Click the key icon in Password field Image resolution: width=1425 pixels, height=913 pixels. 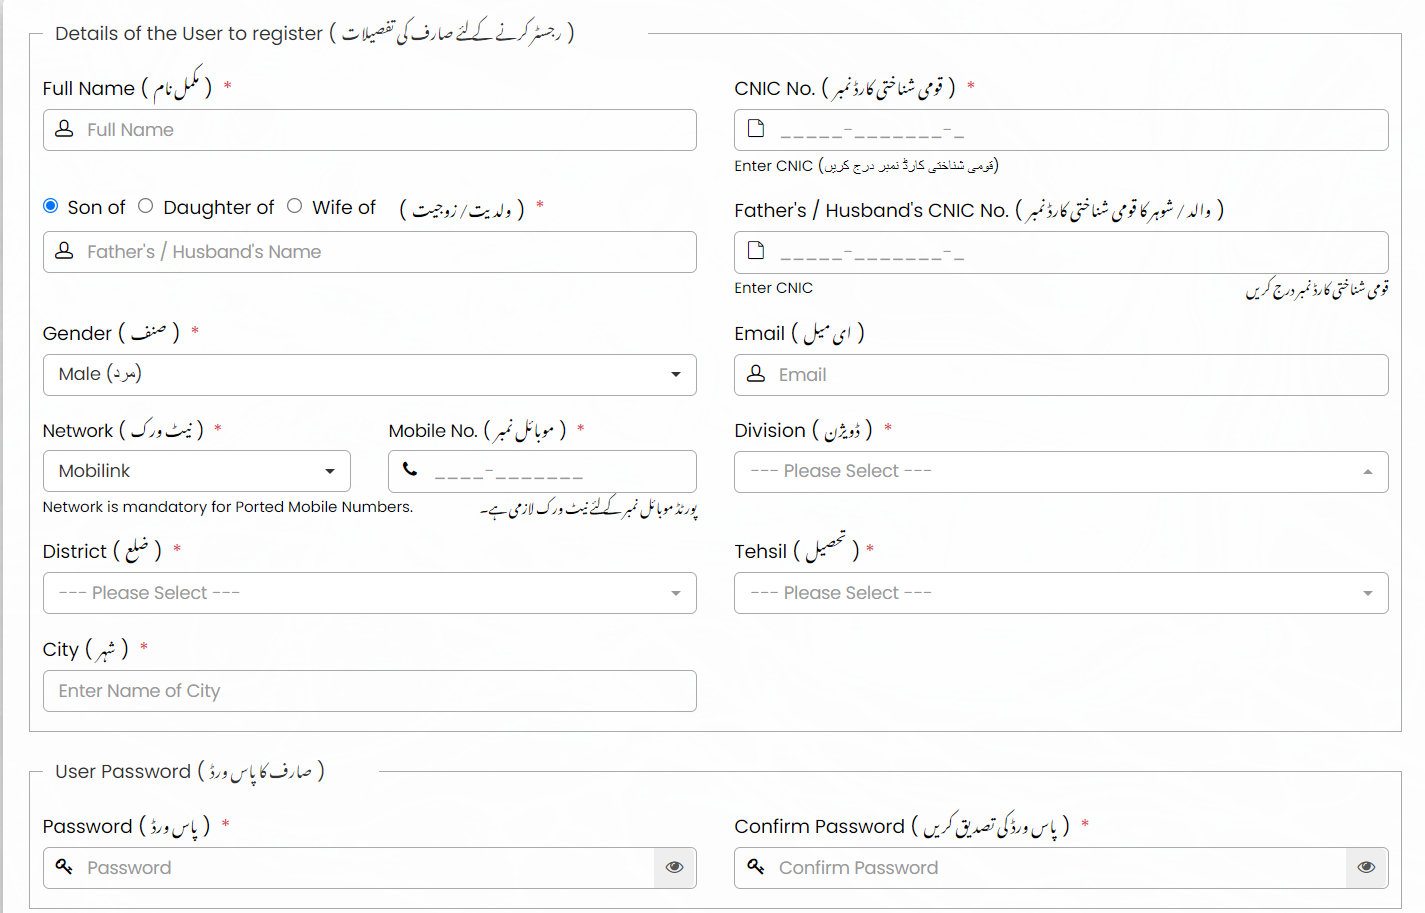(x=64, y=866)
